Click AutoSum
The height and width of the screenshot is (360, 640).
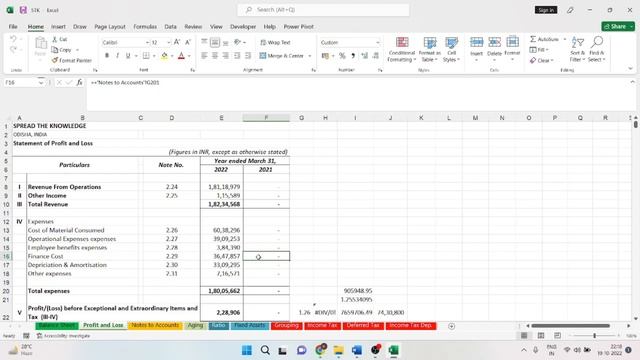coord(544,39)
